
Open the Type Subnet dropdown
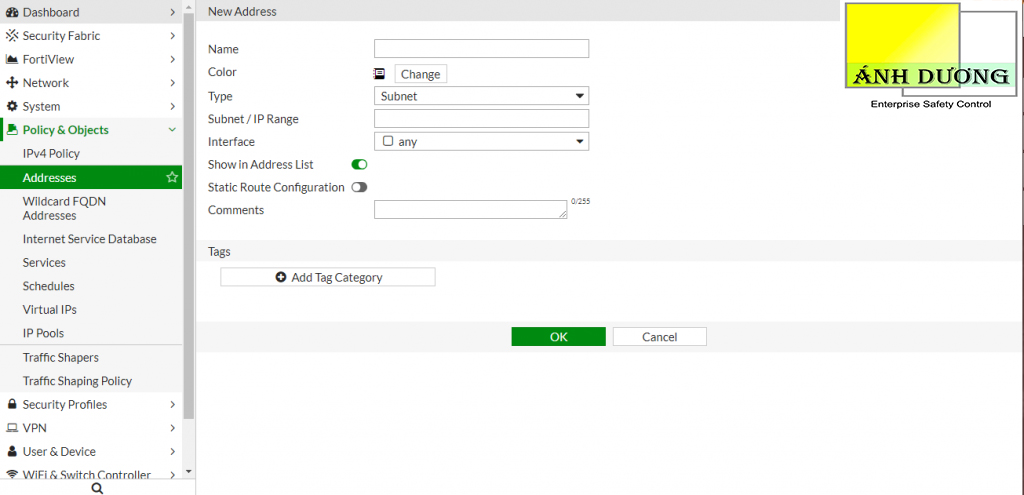click(481, 96)
